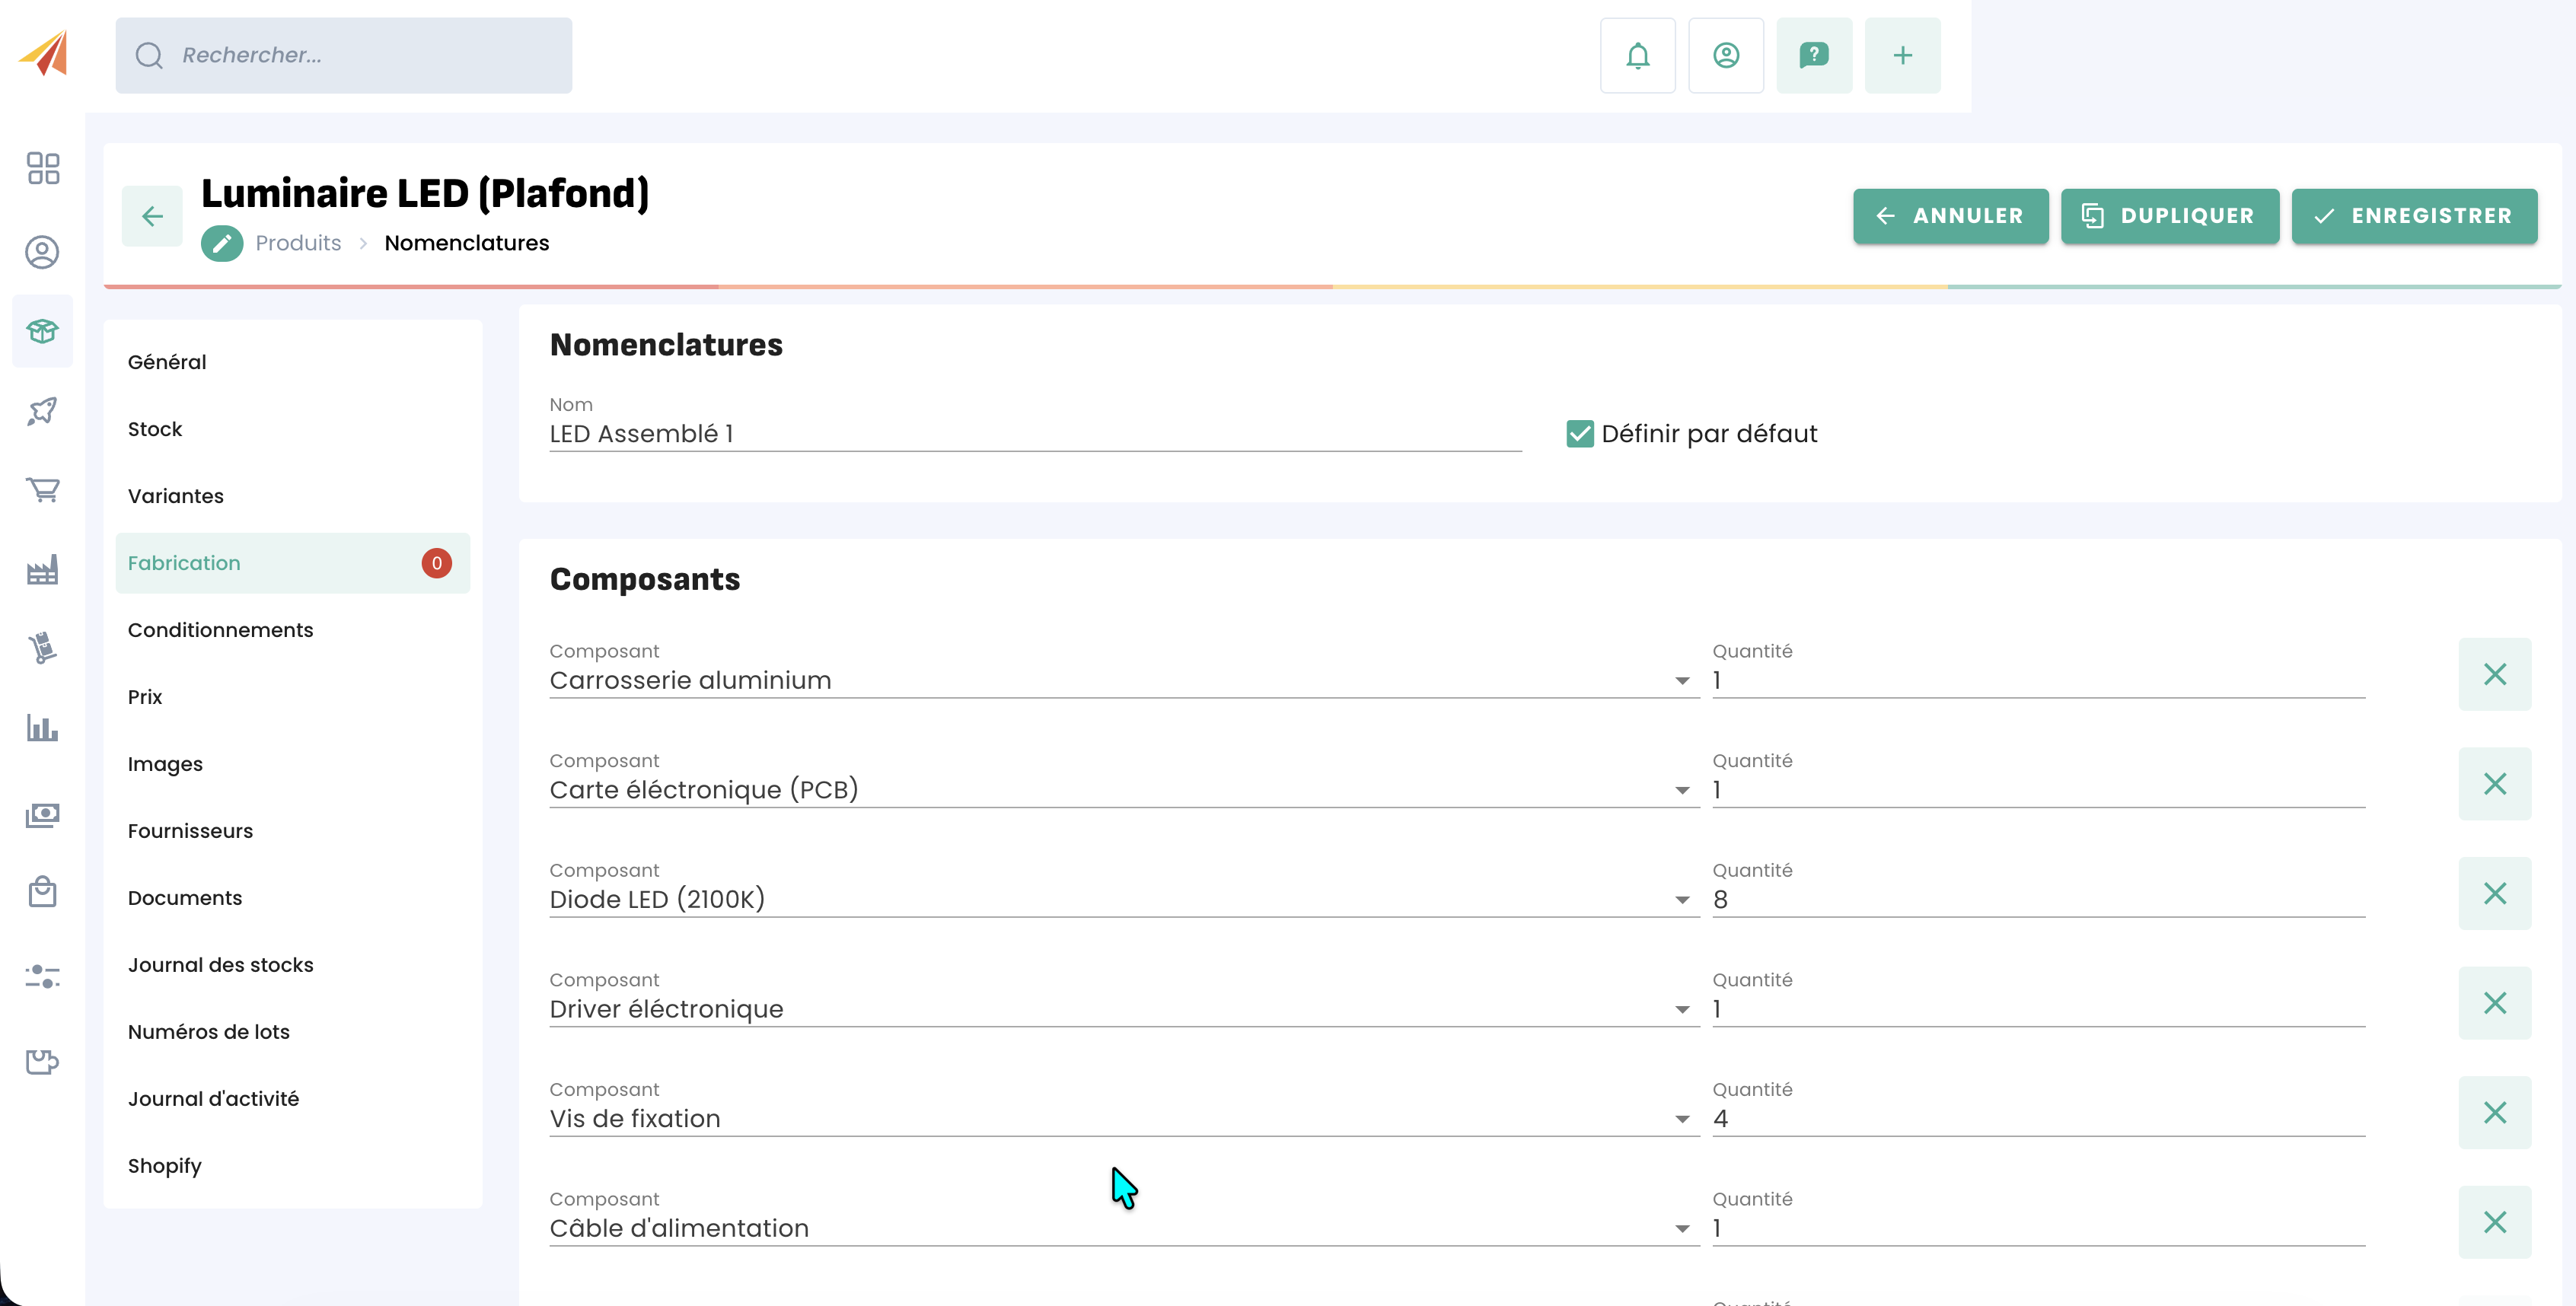Click the plus quick-add icon
2576x1306 pixels.
coord(1902,55)
